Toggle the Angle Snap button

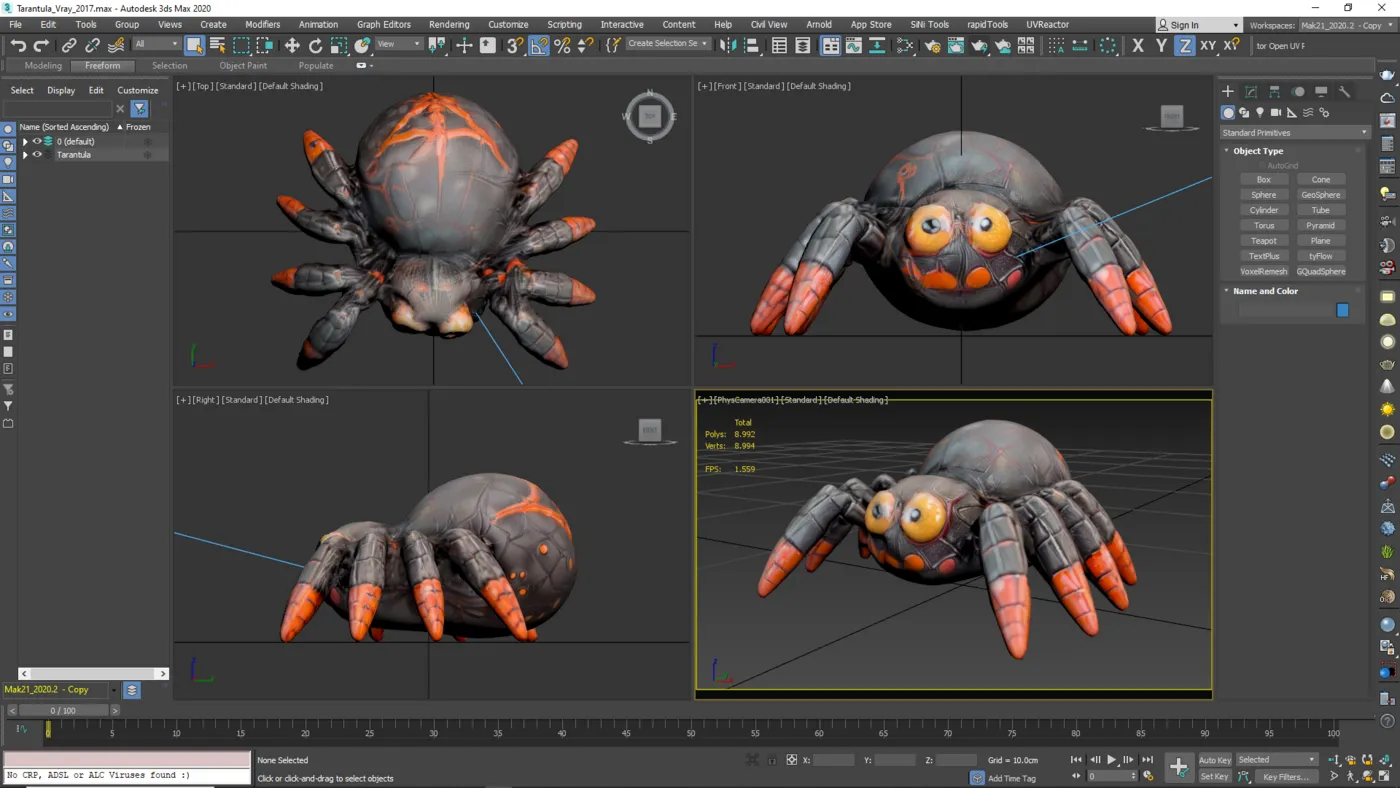[x=539, y=45]
